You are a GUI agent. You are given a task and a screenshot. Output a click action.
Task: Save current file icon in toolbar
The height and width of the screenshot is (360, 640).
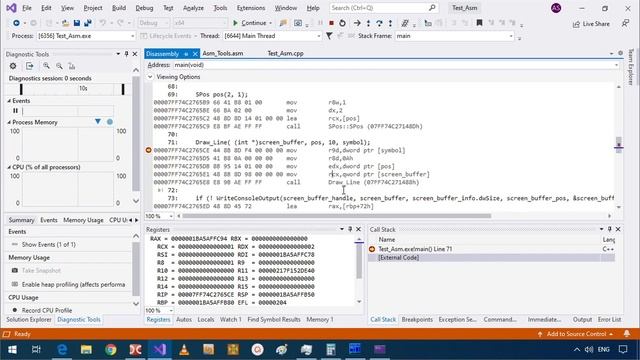(77, 23)
